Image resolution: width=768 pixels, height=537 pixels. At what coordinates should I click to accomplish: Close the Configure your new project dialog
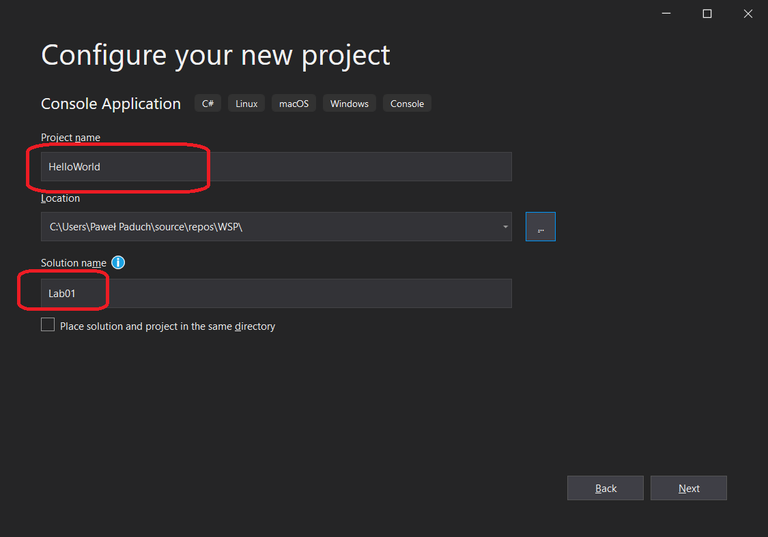coord(748,14)
